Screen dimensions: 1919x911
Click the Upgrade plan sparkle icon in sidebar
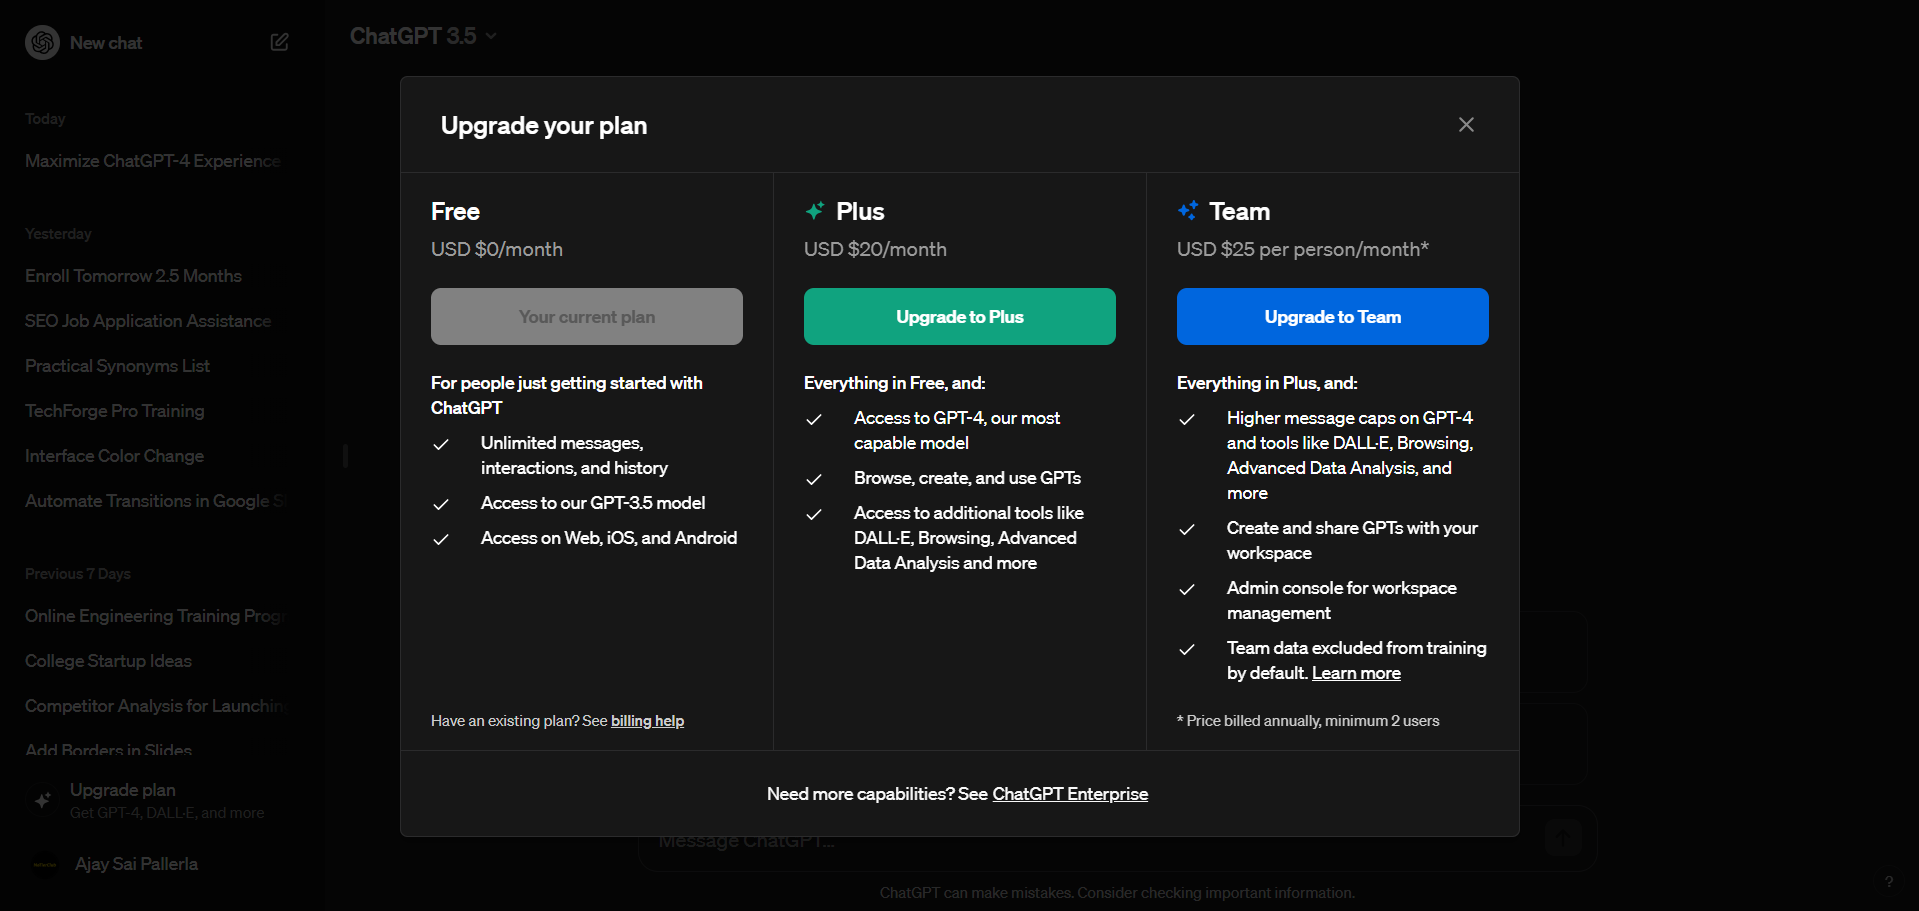point(43,800)
